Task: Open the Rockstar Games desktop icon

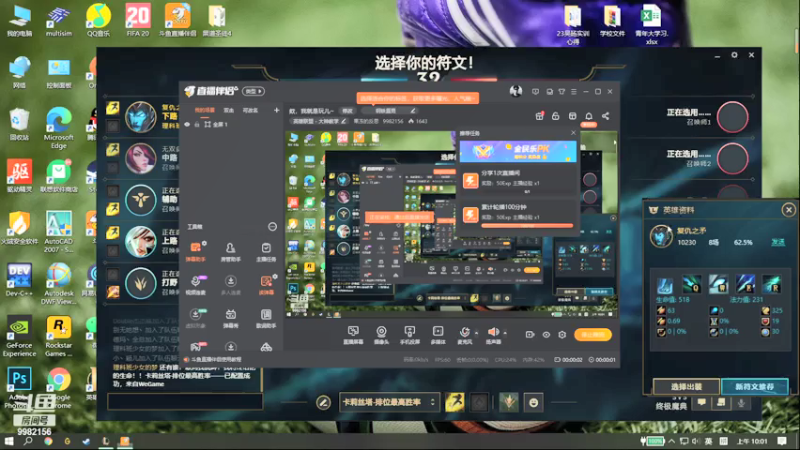Action: 59,336
